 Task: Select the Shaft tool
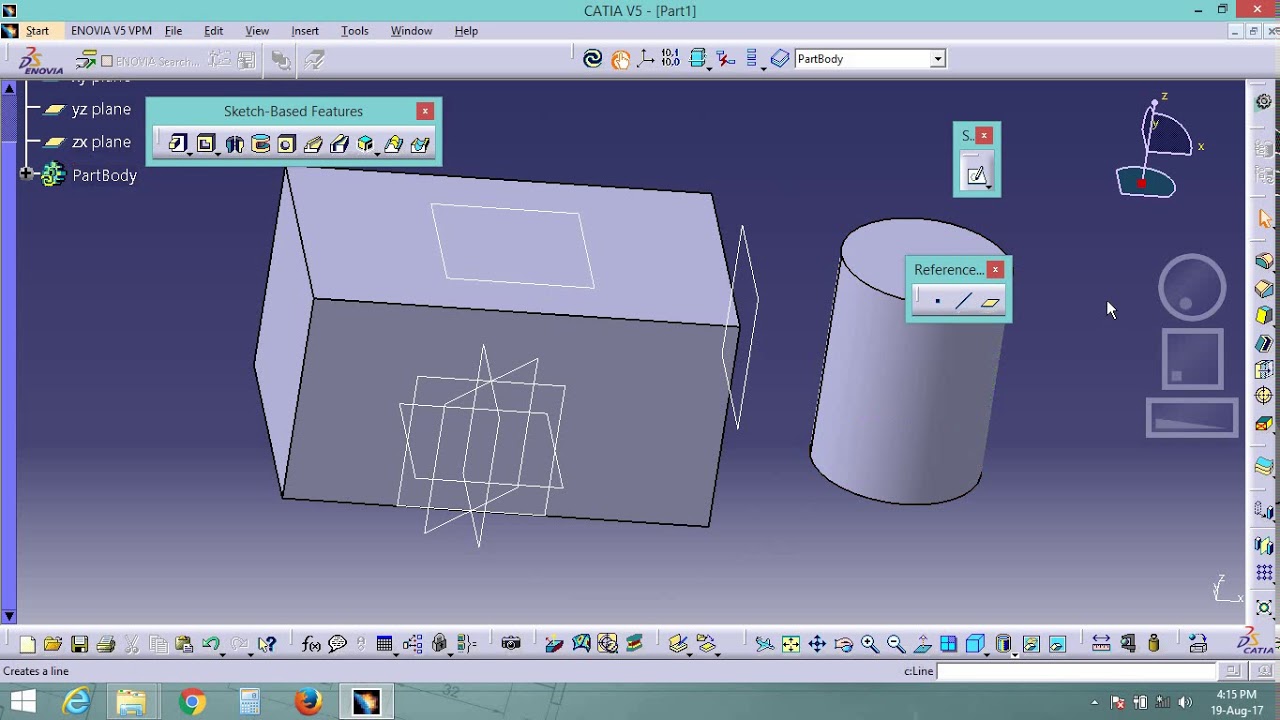click(235, 144)
